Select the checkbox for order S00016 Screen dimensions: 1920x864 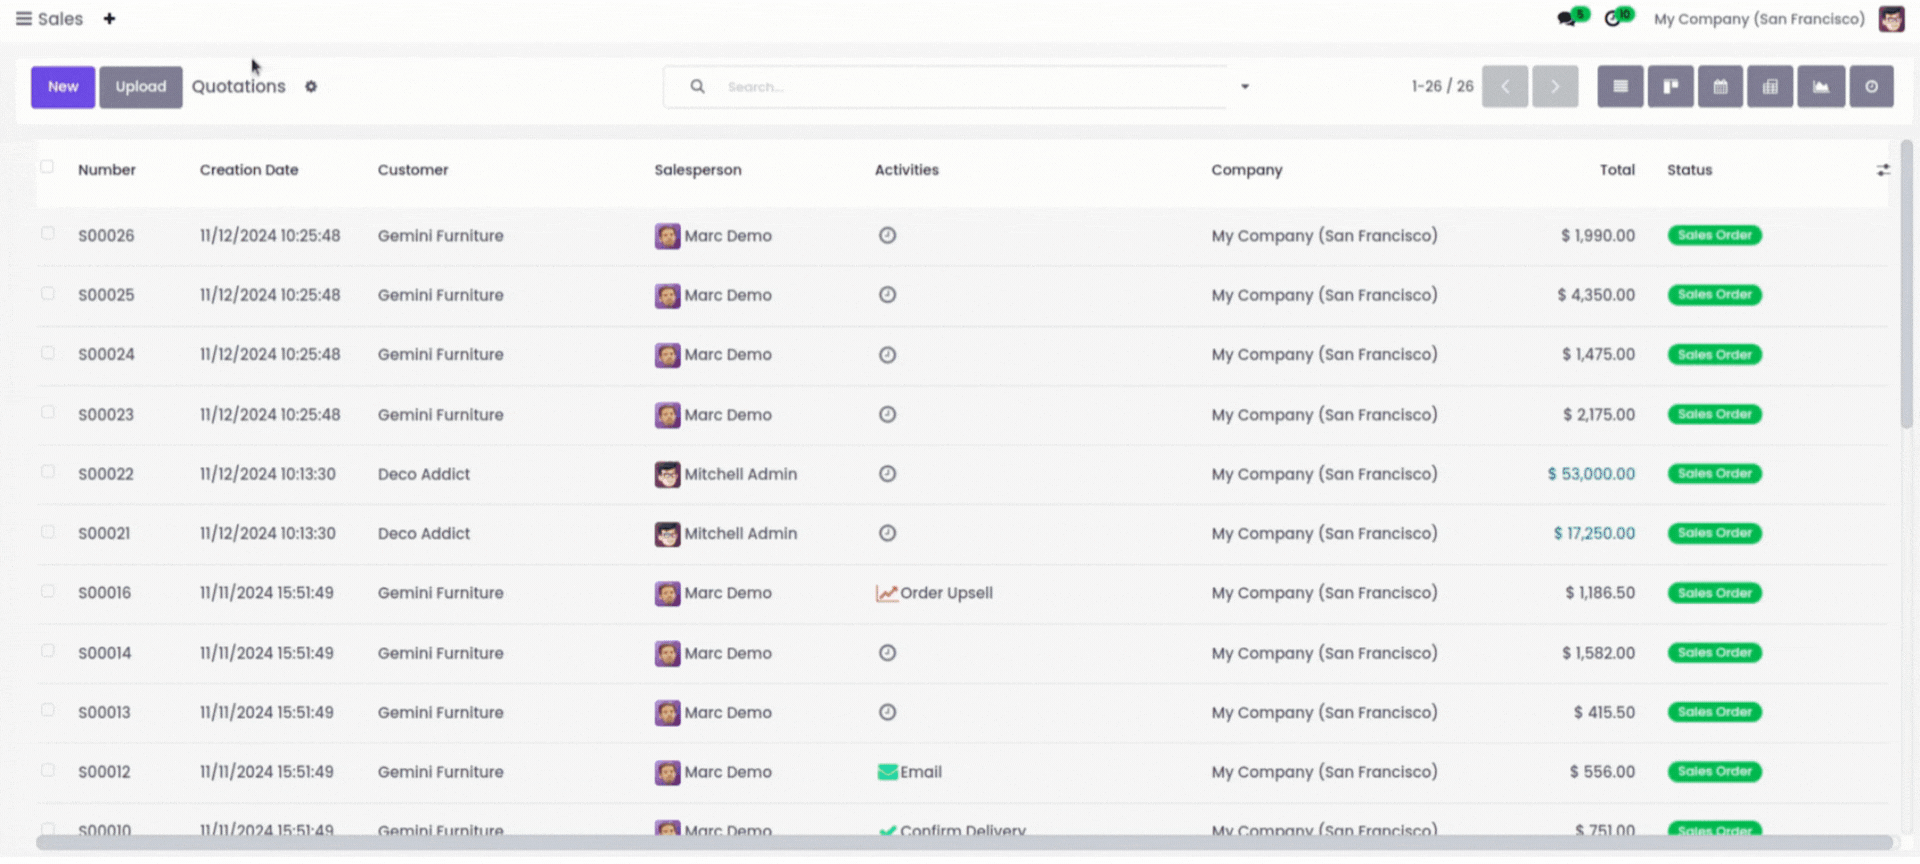[x=47, y=591]
